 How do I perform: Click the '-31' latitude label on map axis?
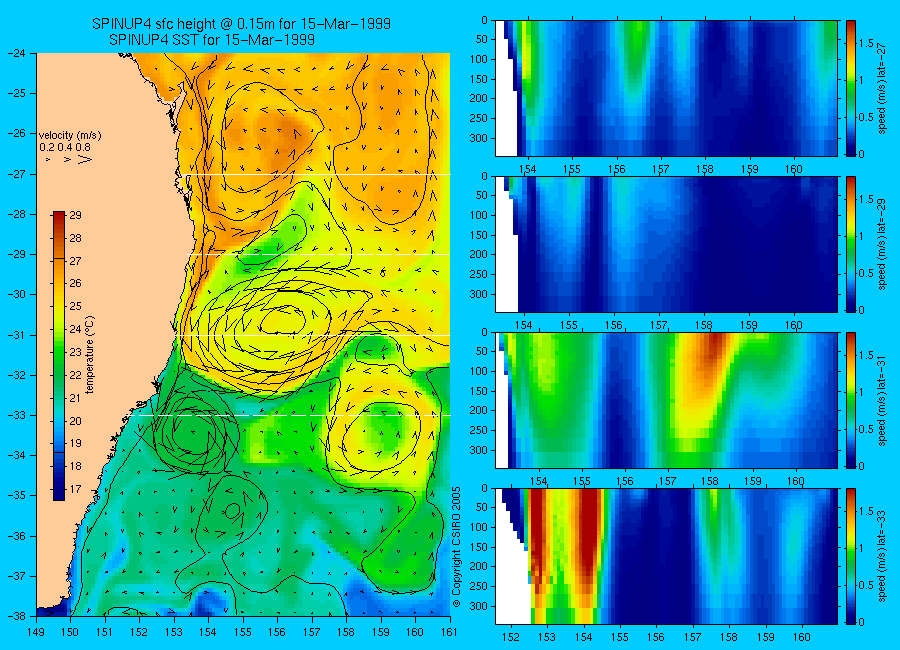click(18, 335)
